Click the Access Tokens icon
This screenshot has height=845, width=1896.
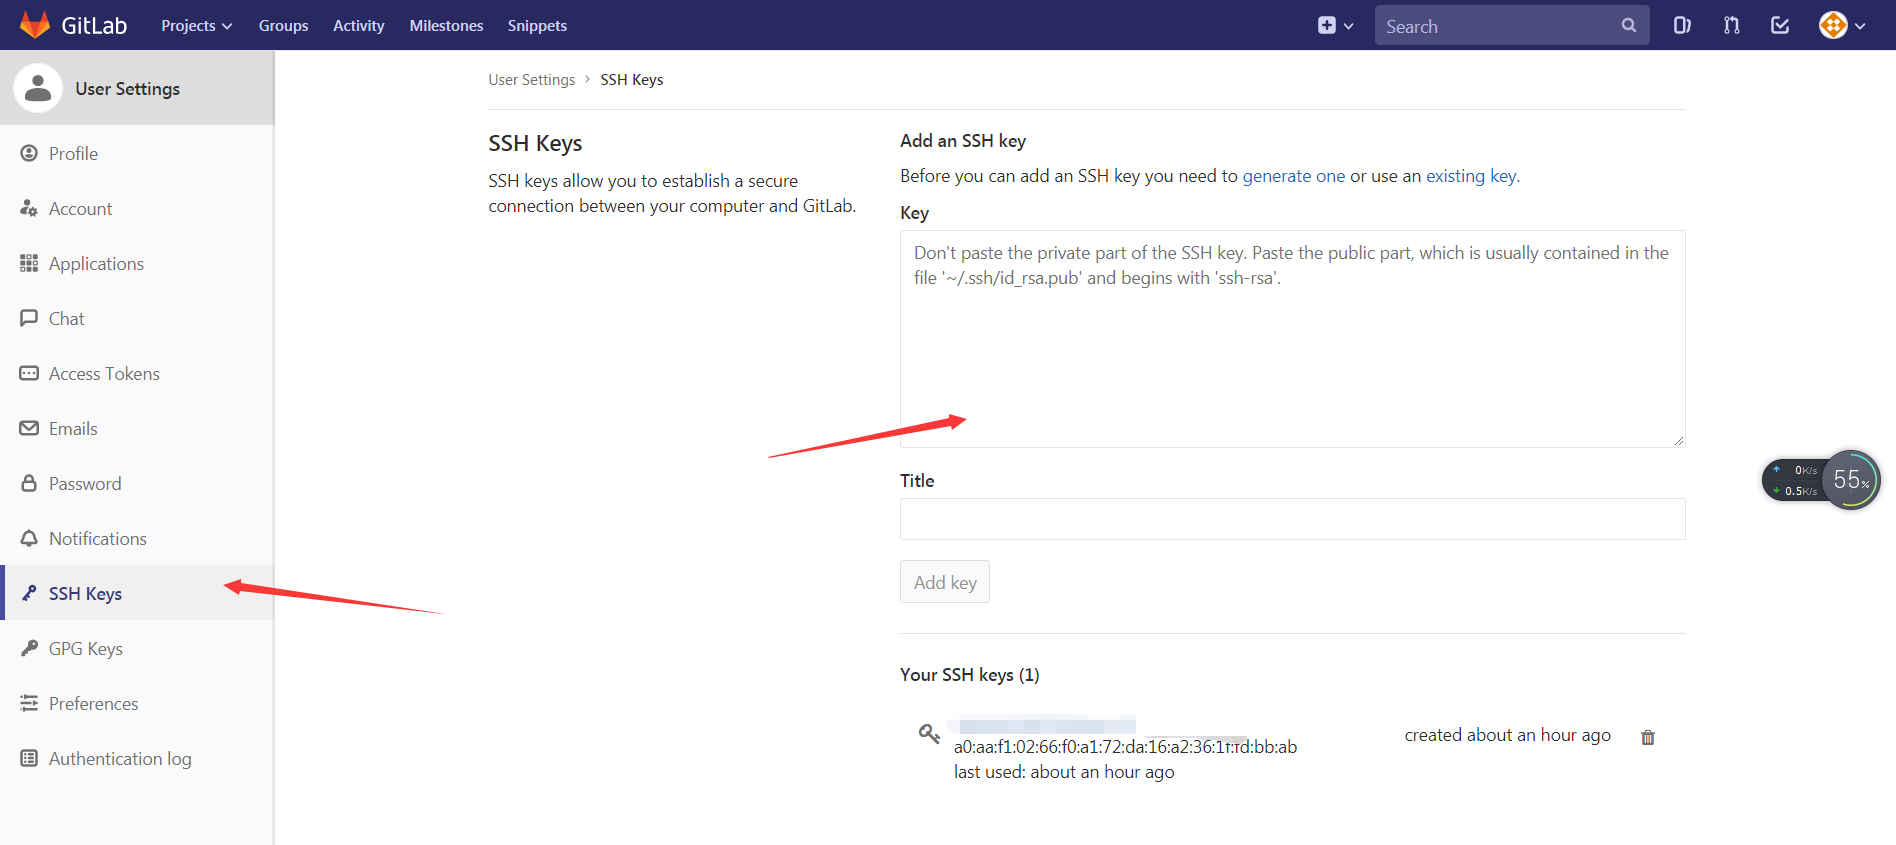[29, 373]
